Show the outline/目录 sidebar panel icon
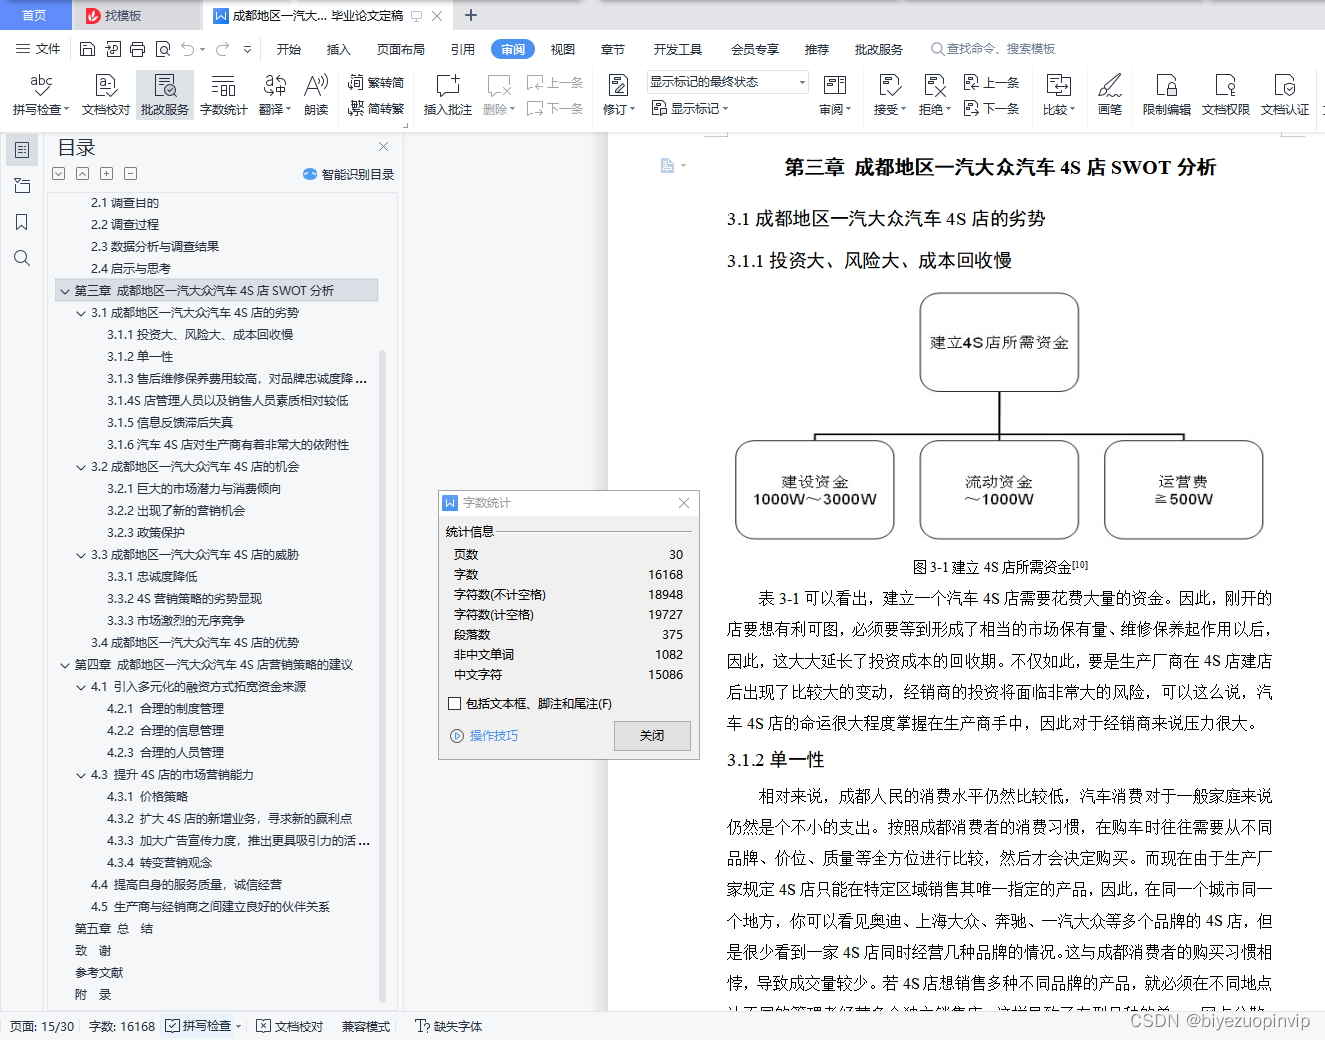This screenshot has height=1040, width=1325. (21, 150)
